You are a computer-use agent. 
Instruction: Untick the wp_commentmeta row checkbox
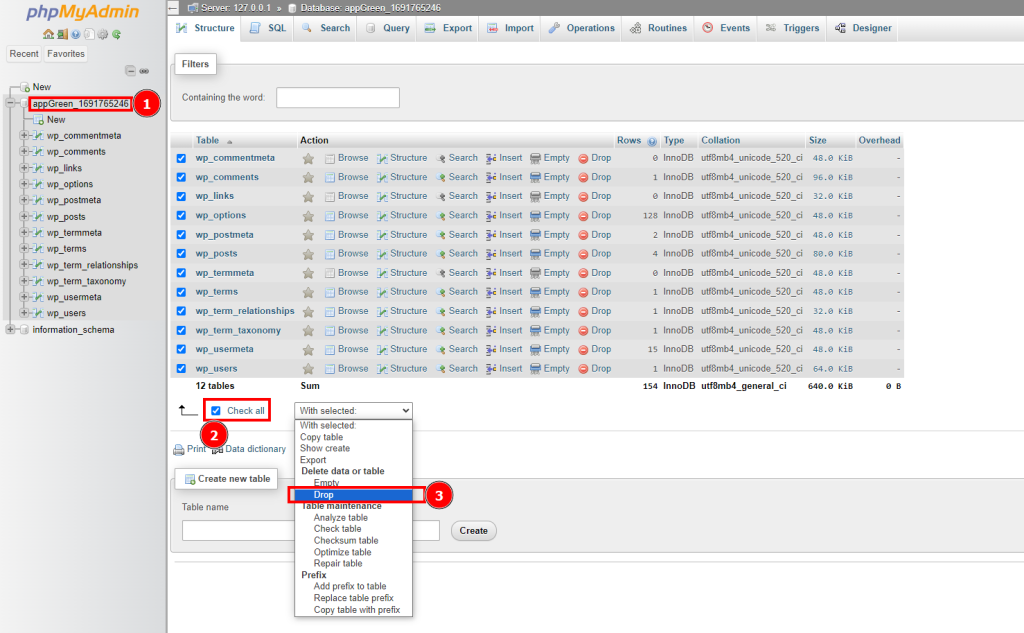[x=181, y=158]
